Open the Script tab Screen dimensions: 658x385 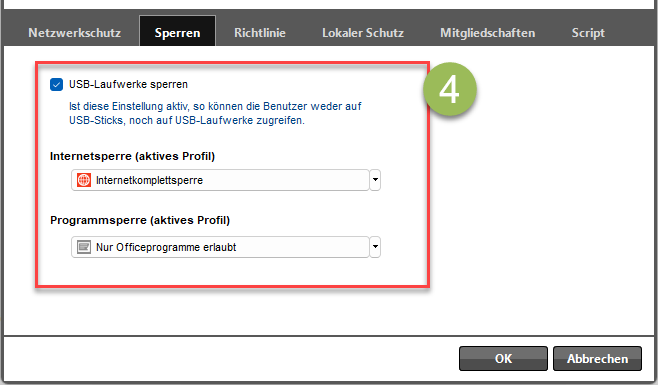click(x=588, y=33)
